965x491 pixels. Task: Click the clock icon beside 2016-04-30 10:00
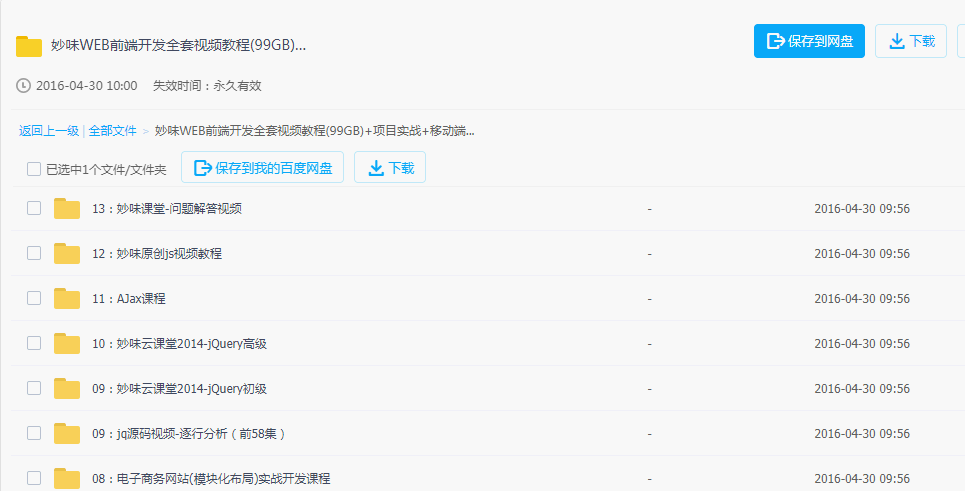[x=23, y=86]
